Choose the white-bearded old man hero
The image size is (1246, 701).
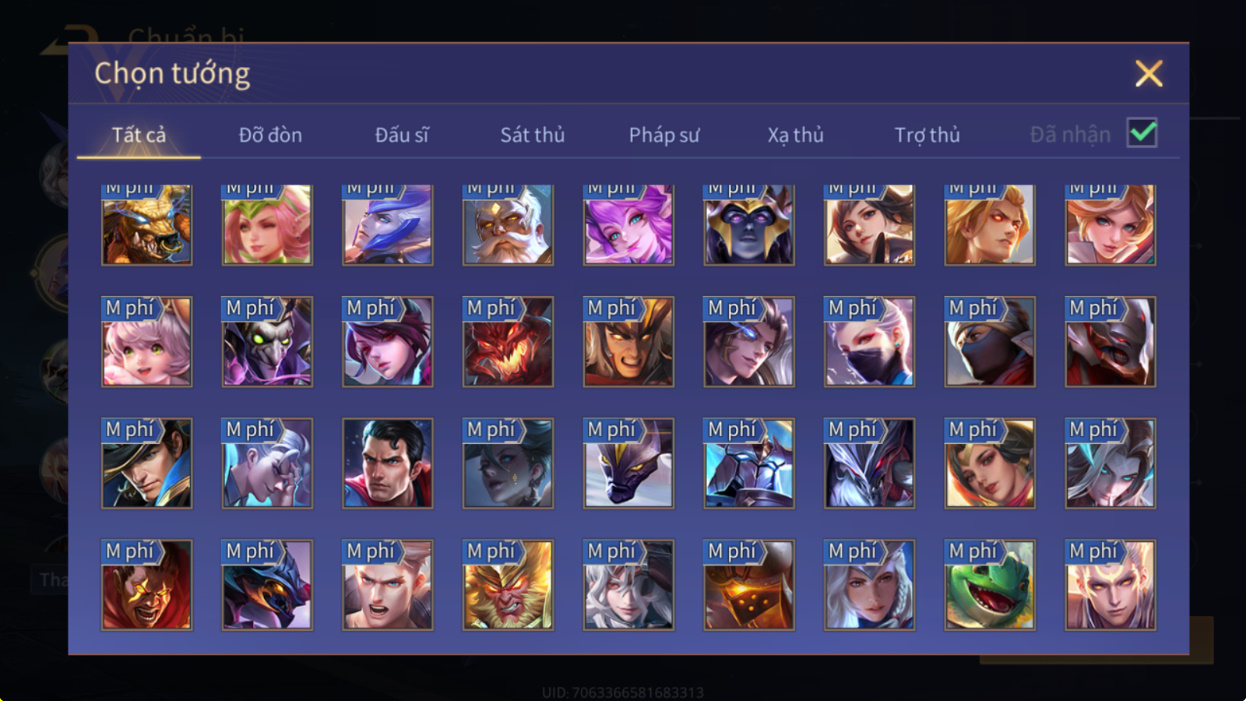tap(508, 224)
